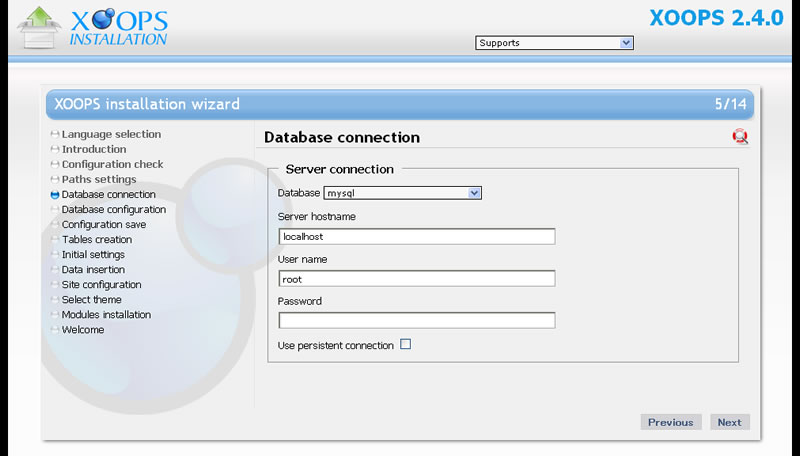
Task: Select the Configuration check step
Action: 113,164
